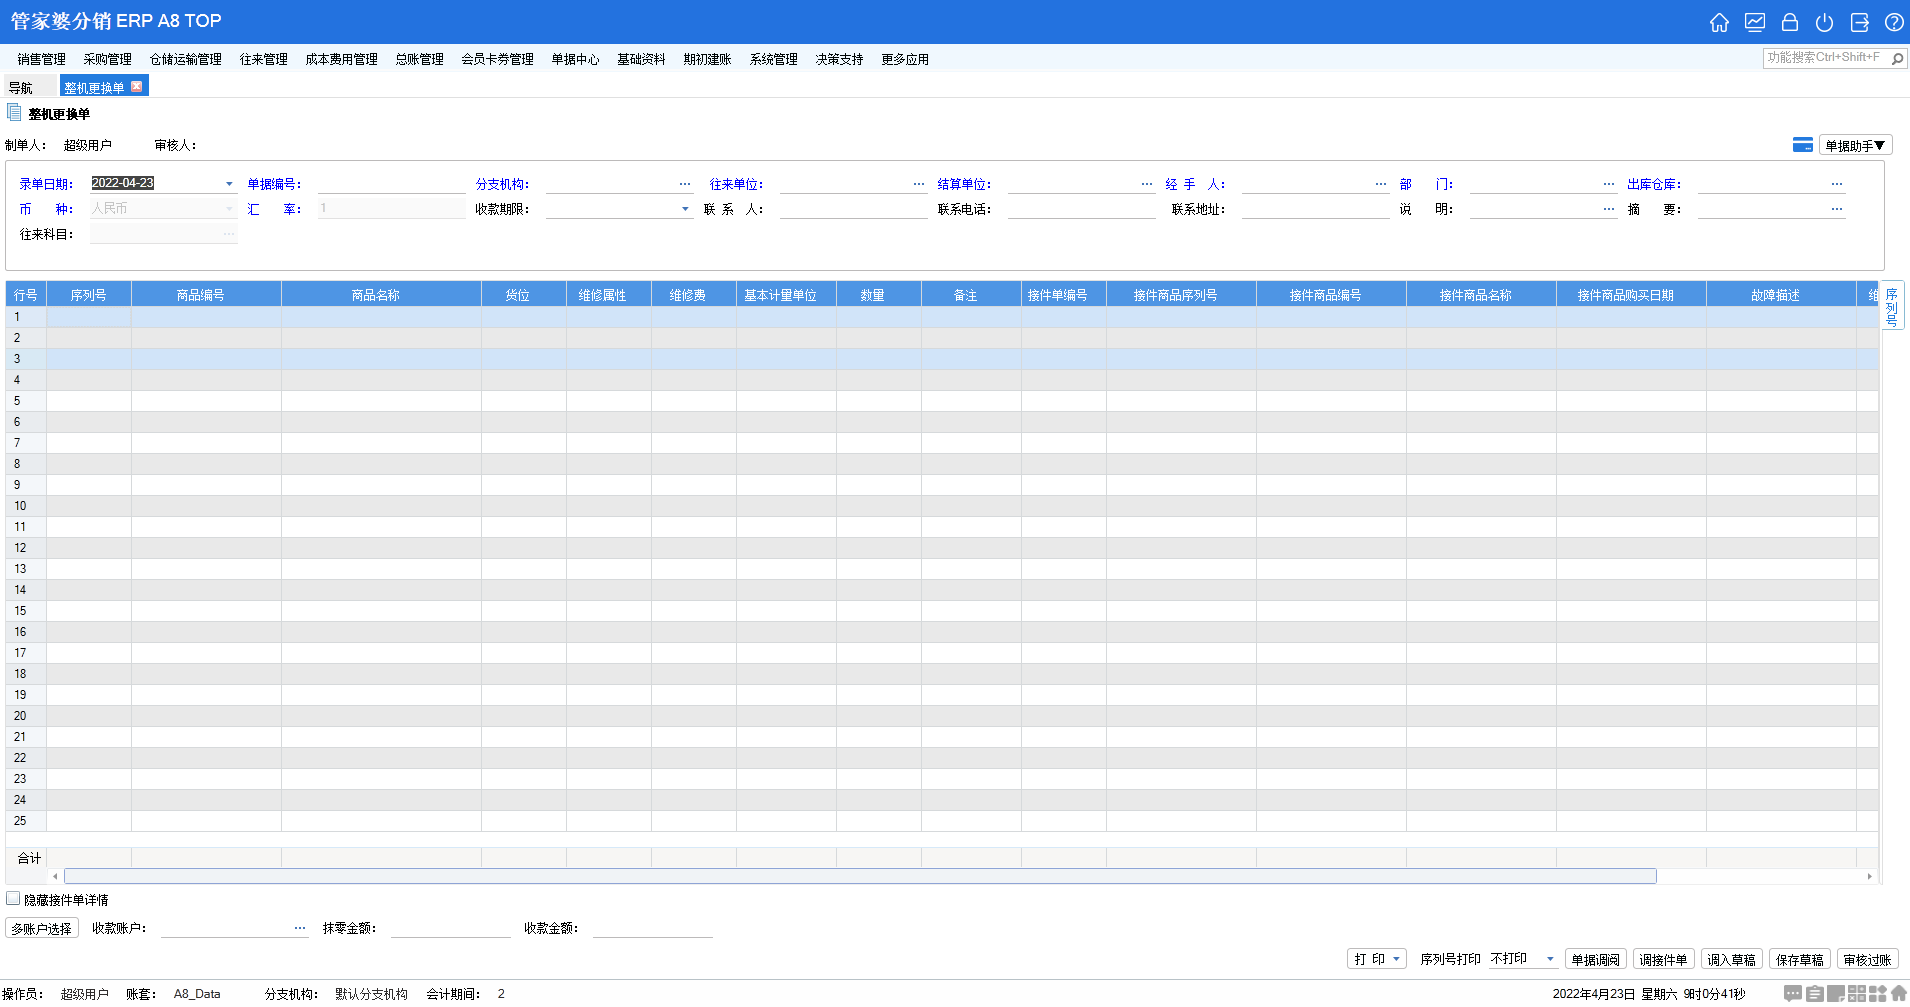Open the monitor chart dashboard icon
The width and height of the screenshot is (1910, 1007).
pyautogui.click(x=1754, y=22)
